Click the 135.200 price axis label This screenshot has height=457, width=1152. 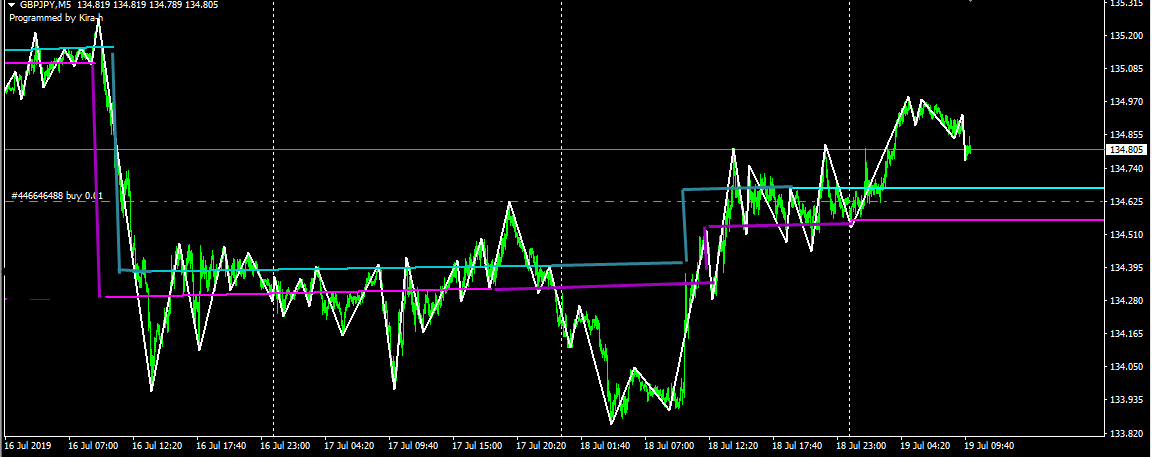[x=1127, y=36]
